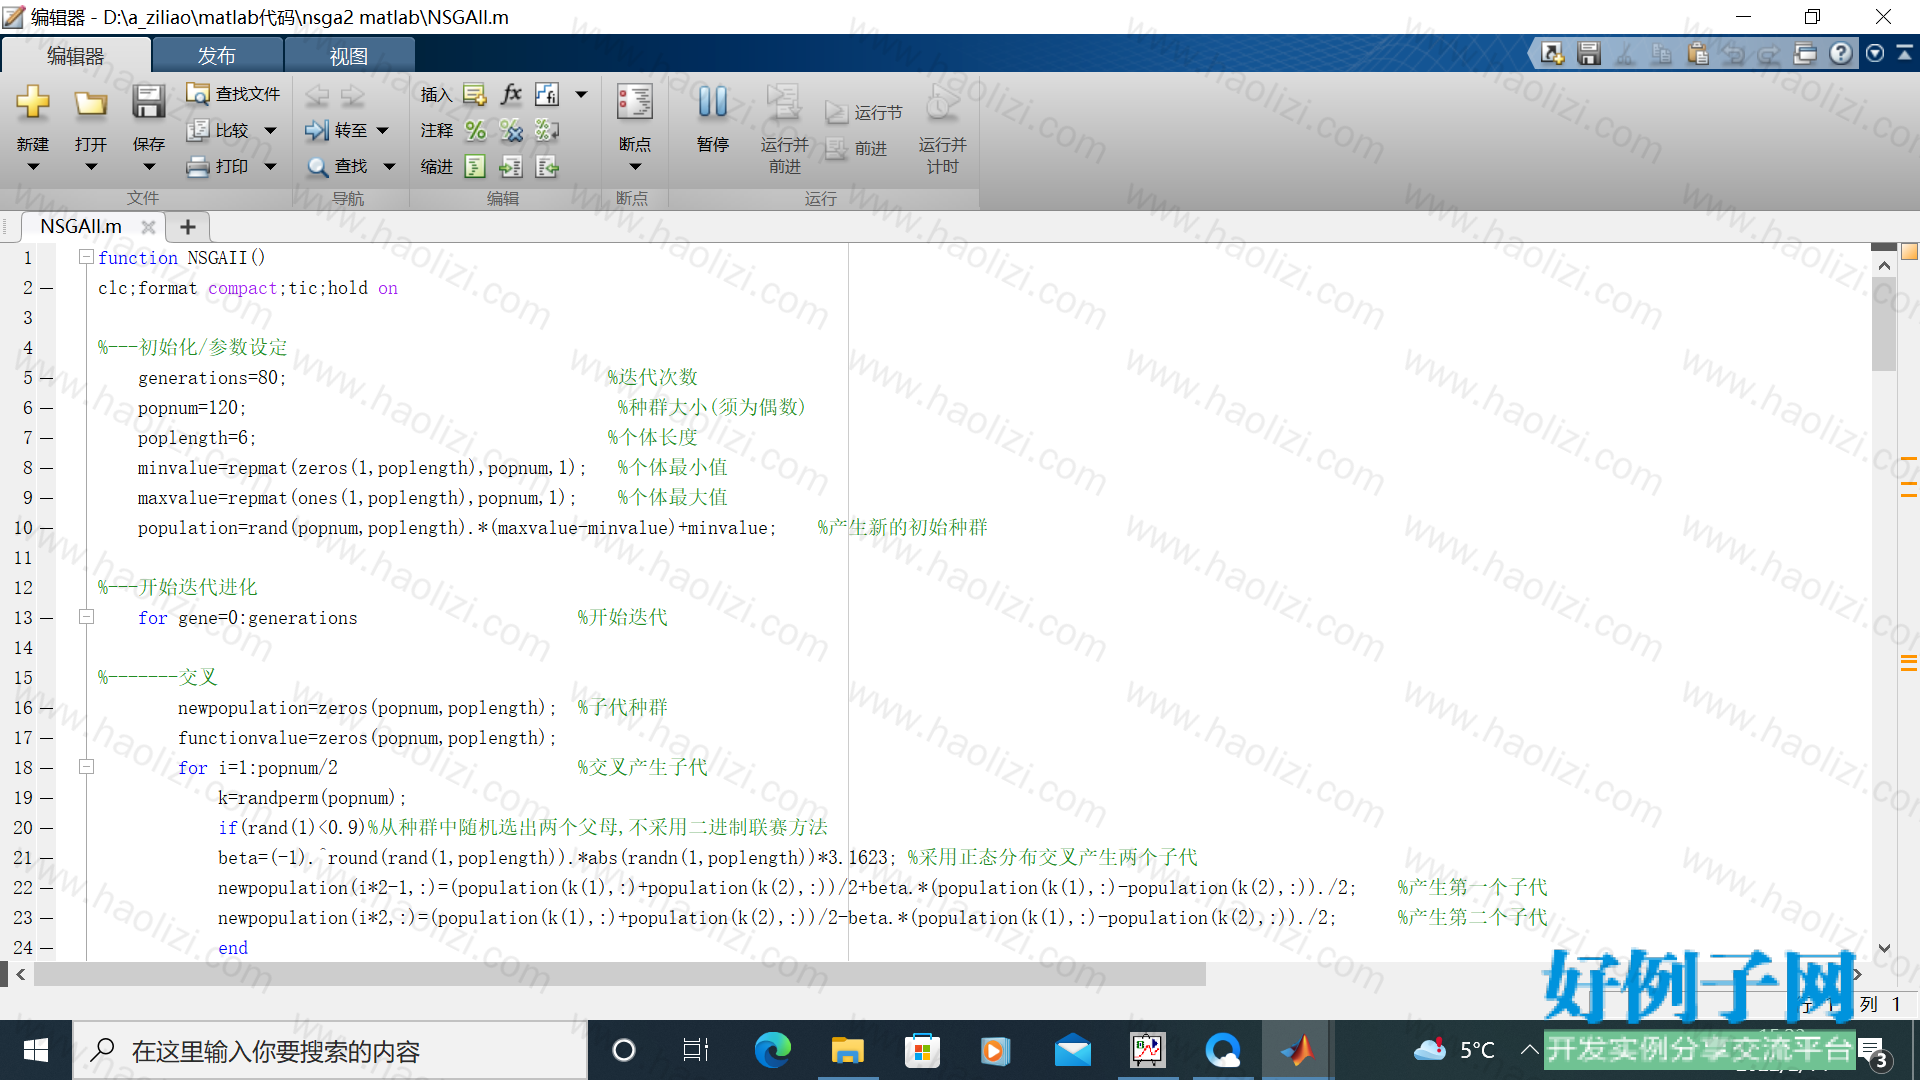Click the horizontal scrollbar thumb in editor
The height and width of the screenshot is (1080, 1920).
coord(620,974)
